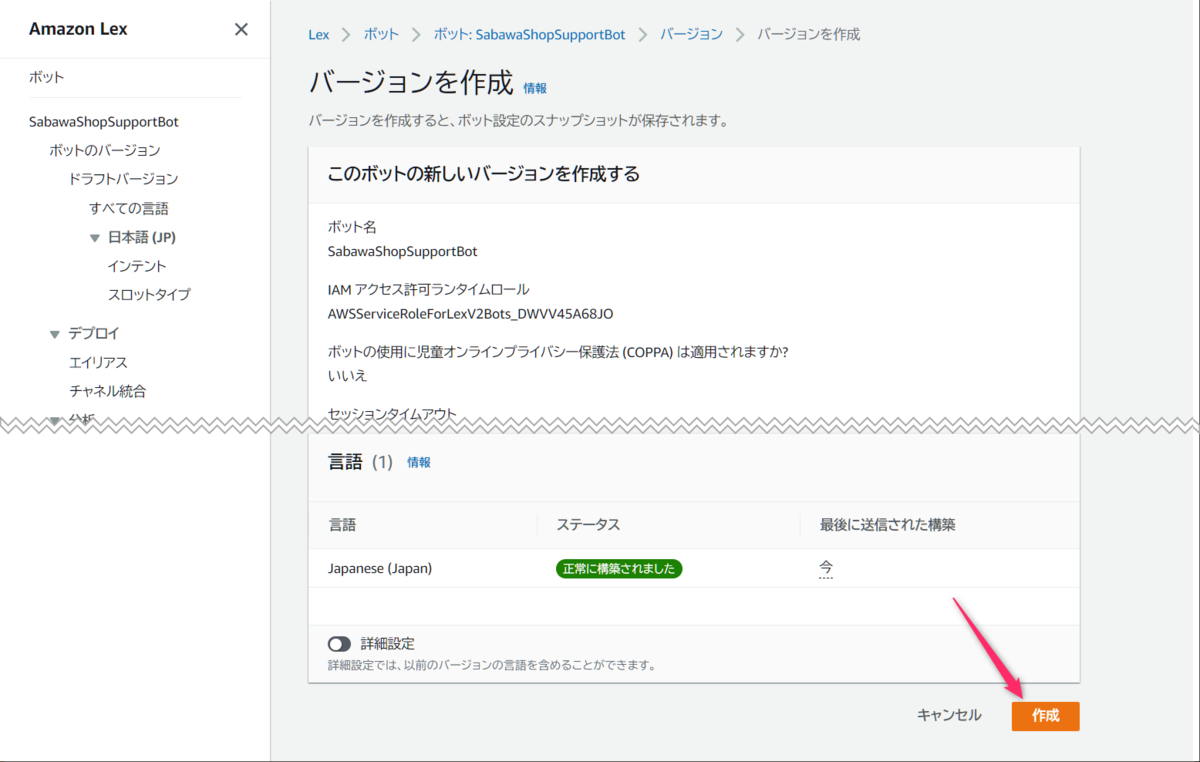Collapse the デプロイ section arrow
This screenshot has height=762, width=1200.
tap(55, 334)
